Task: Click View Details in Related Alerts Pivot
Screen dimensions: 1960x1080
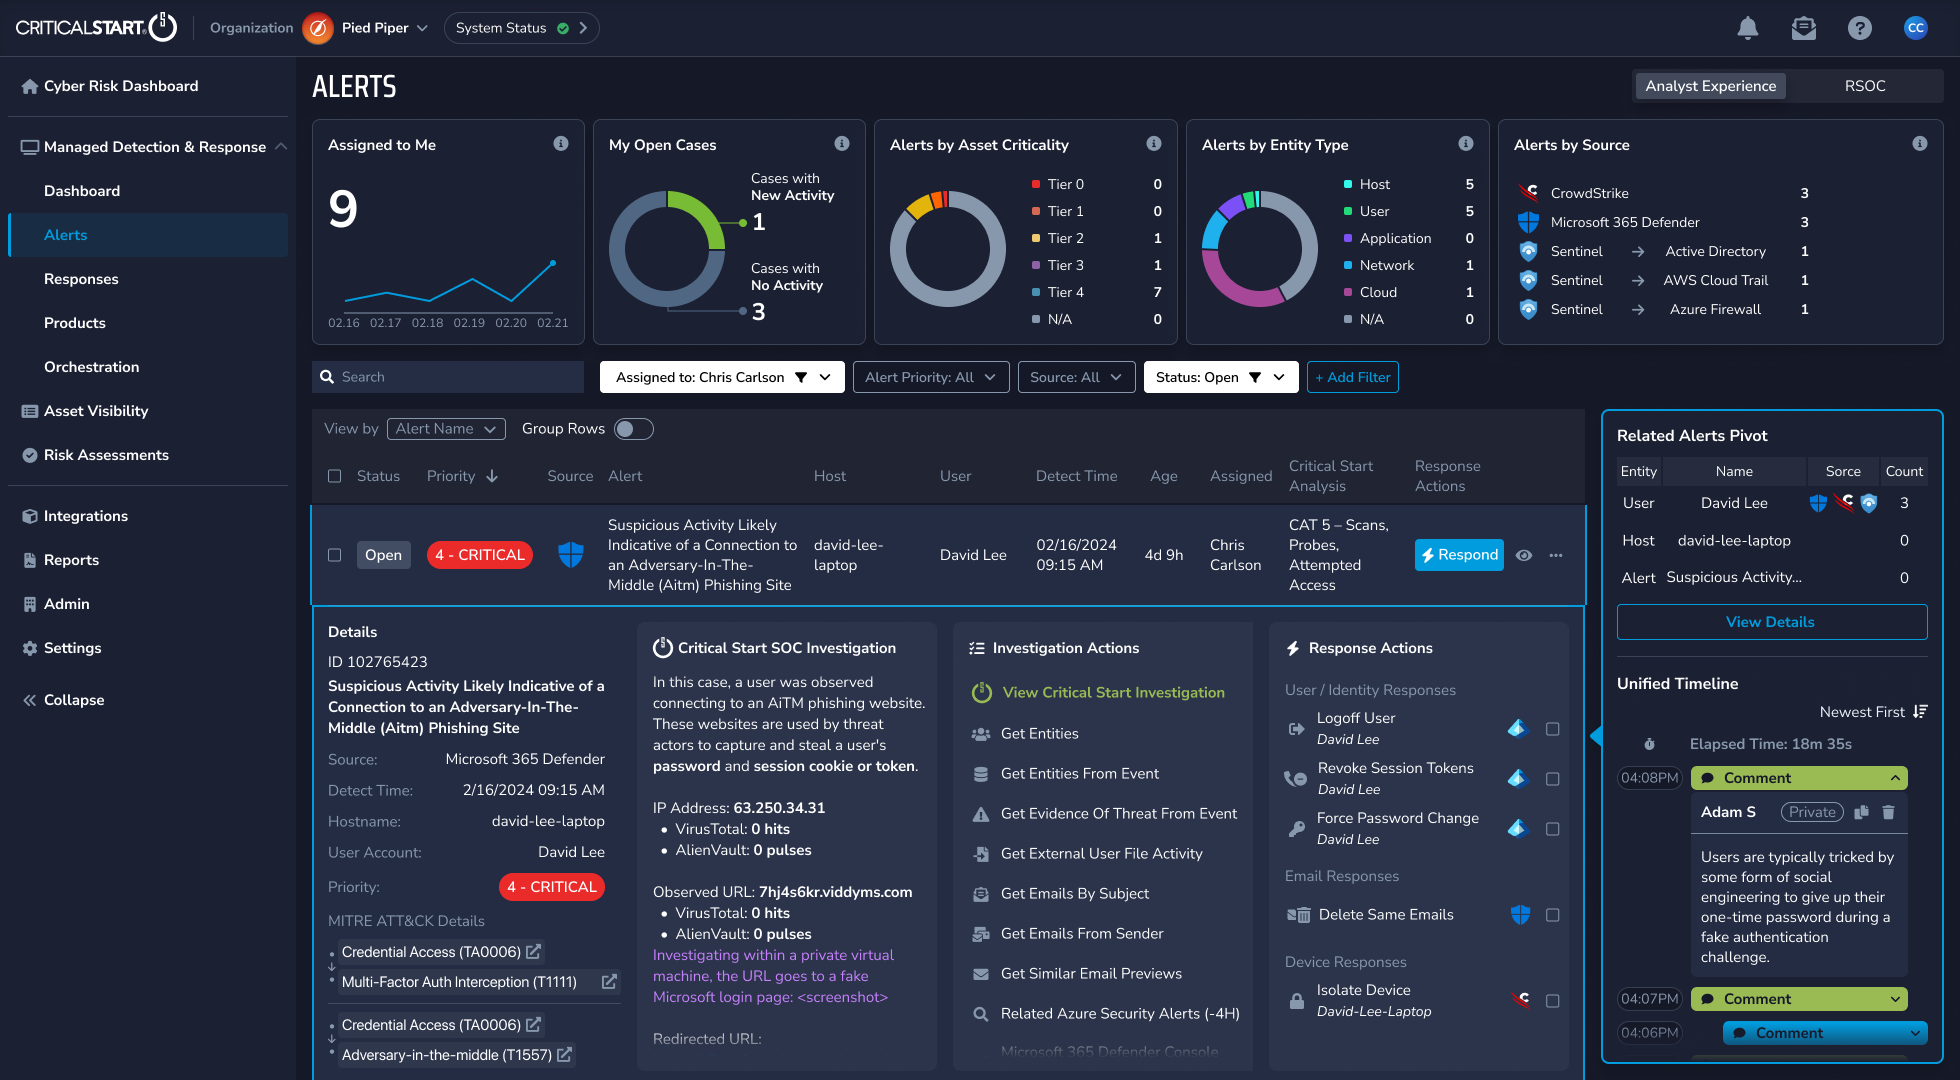Action: coord(1771,622)
